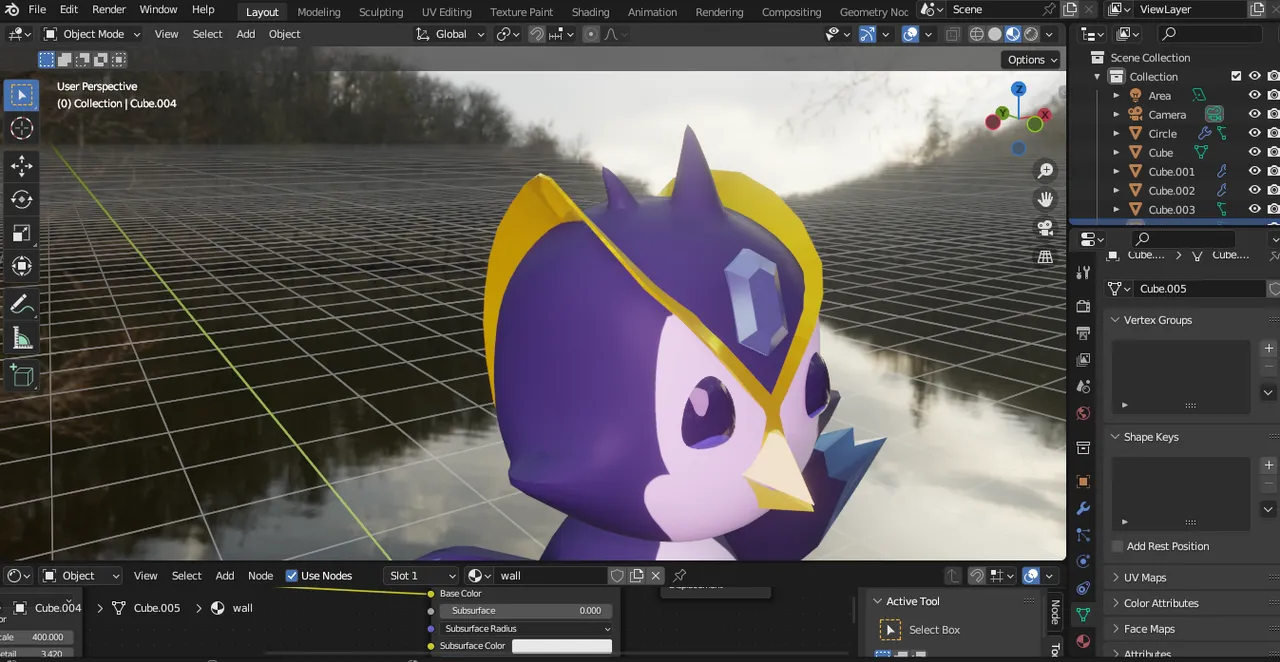Activate the Annotate tool
Screen dimensions: 1280x662
[21, 305]
